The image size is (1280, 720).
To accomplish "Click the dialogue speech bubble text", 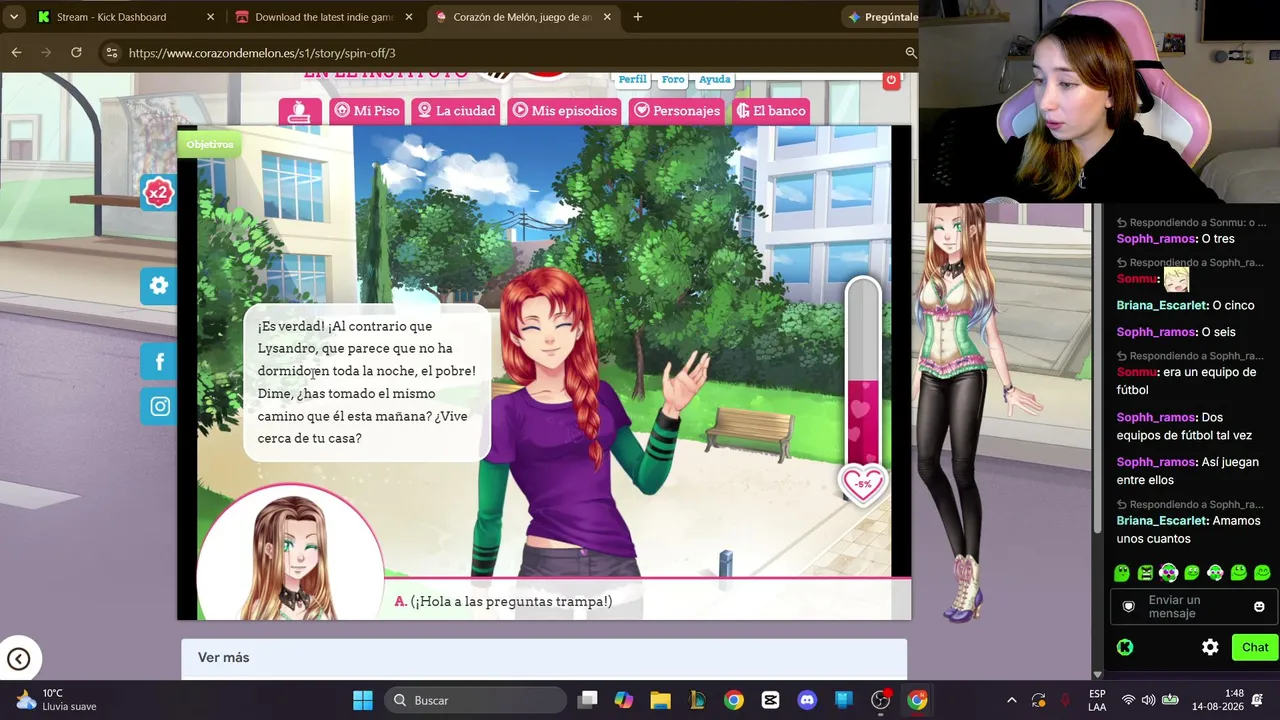I will tap(367, 382).
